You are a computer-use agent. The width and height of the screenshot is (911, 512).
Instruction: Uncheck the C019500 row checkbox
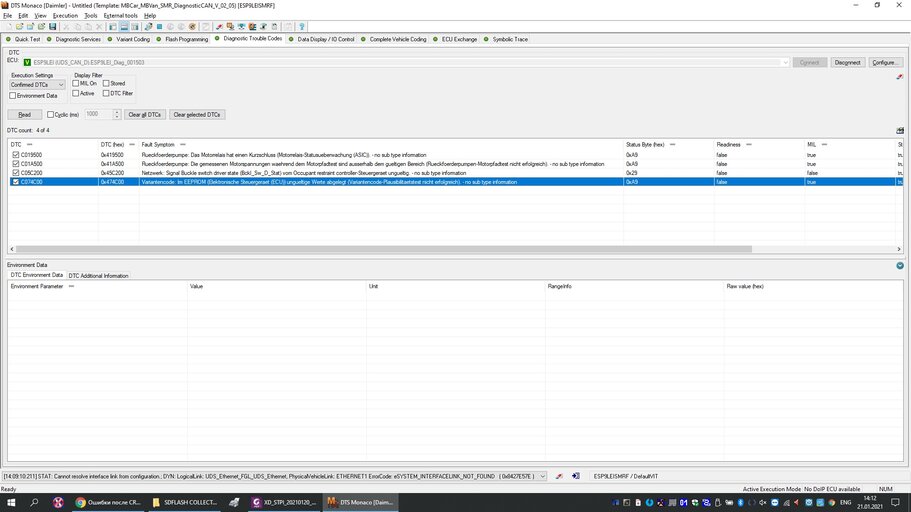coord(16,155)
